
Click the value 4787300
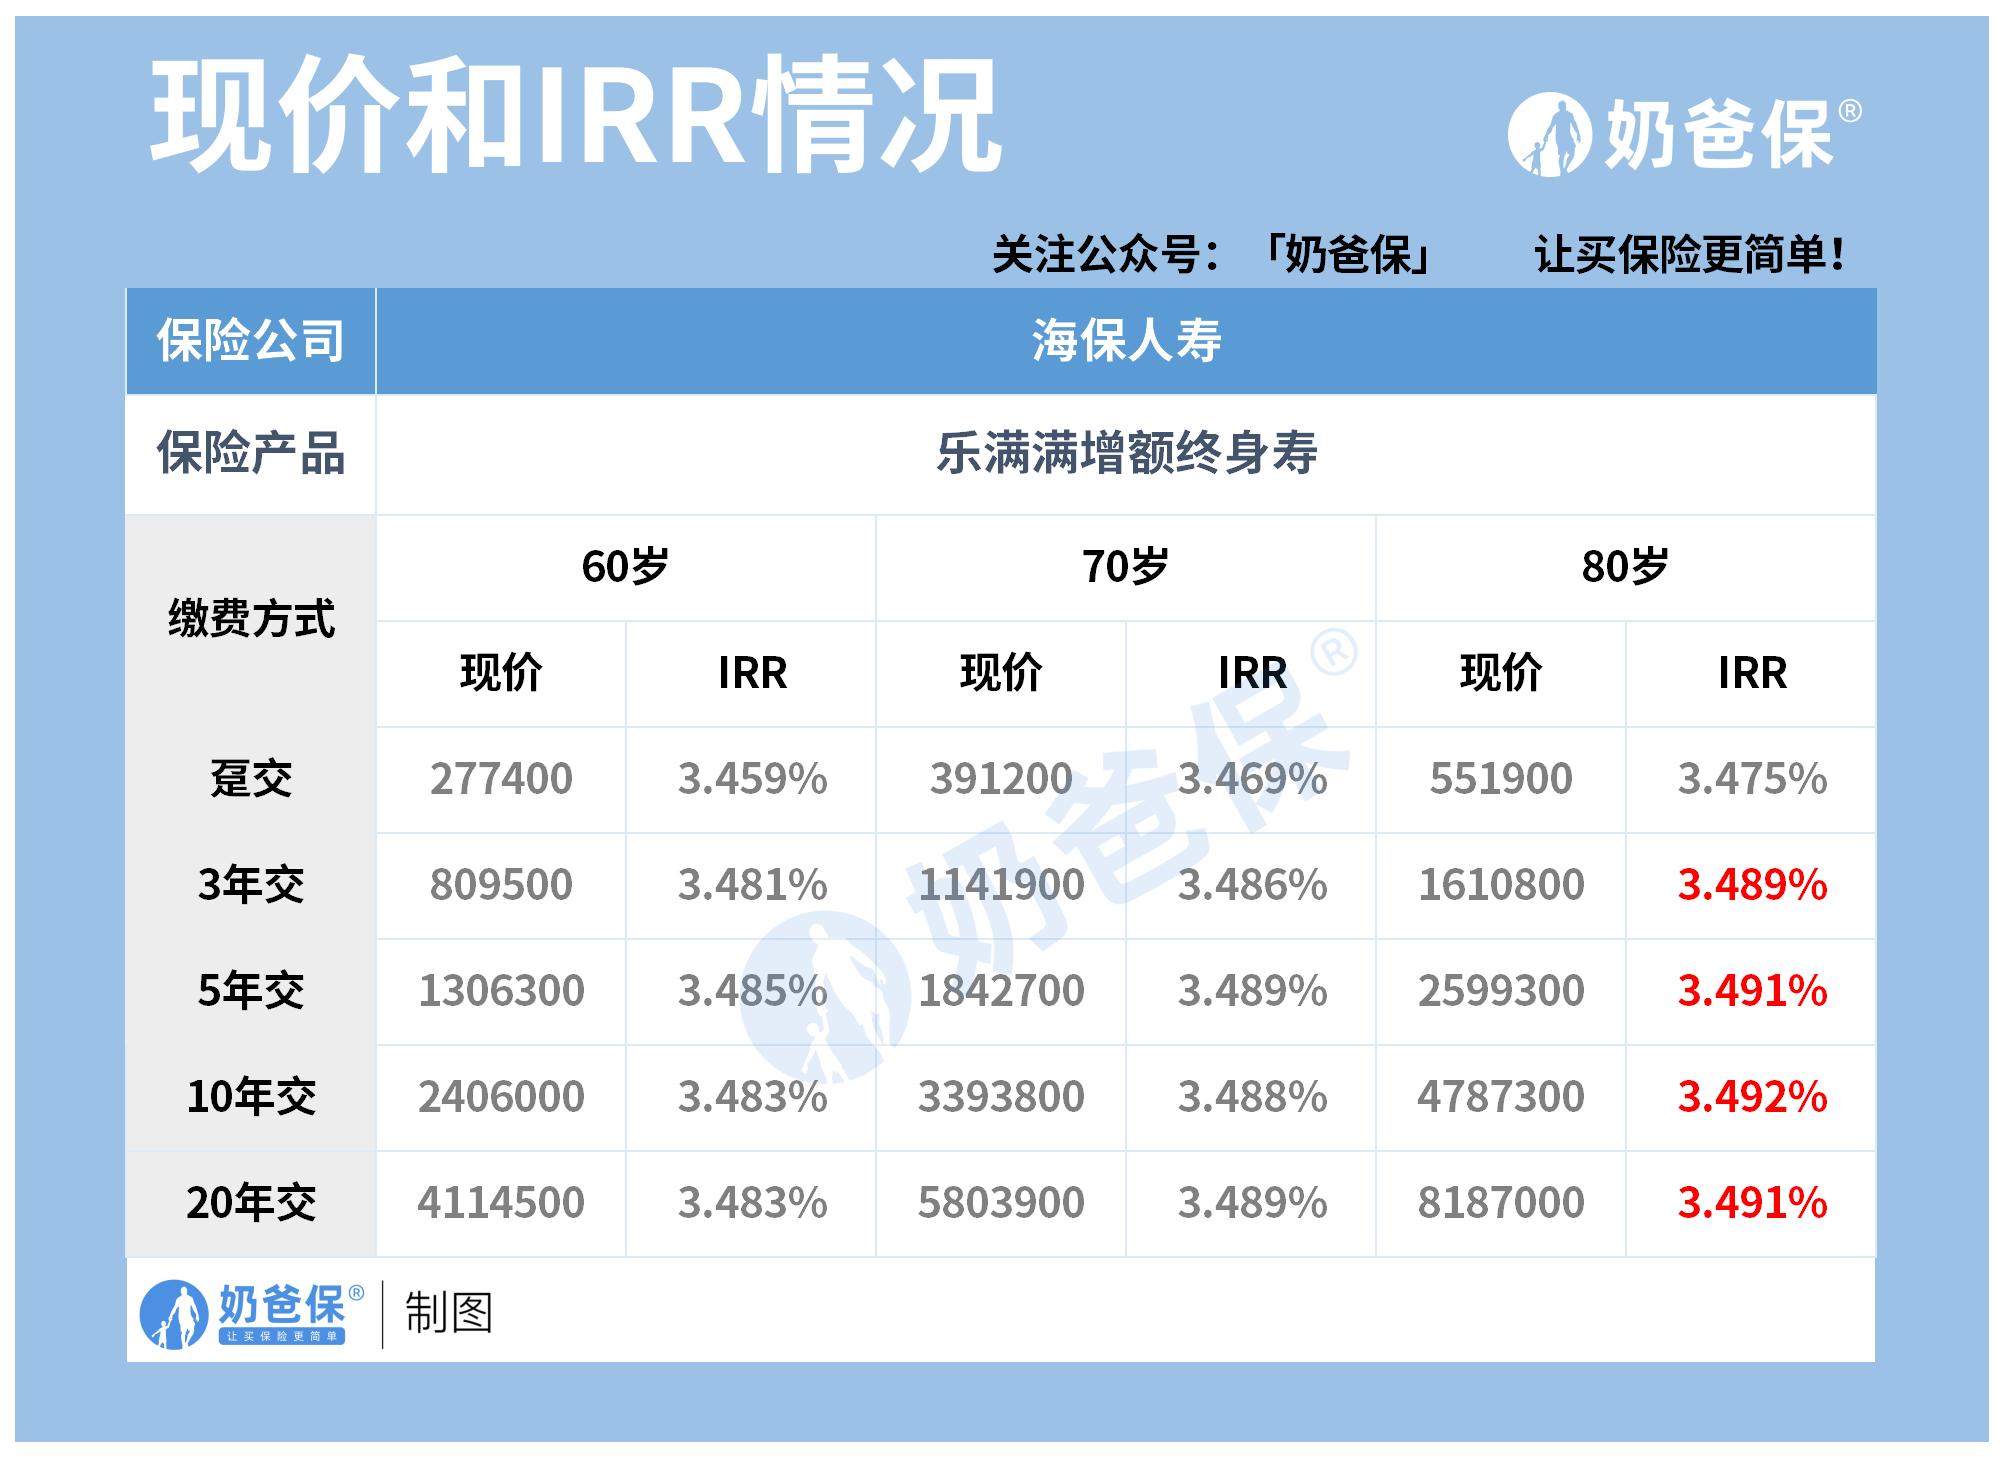coord(1501,1097)
